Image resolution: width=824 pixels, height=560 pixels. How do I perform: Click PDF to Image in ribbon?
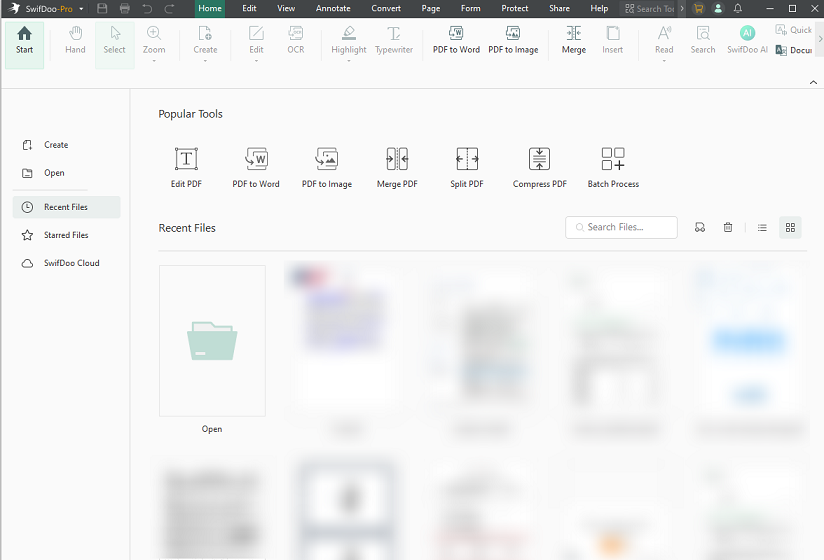(x=513, y=41)
